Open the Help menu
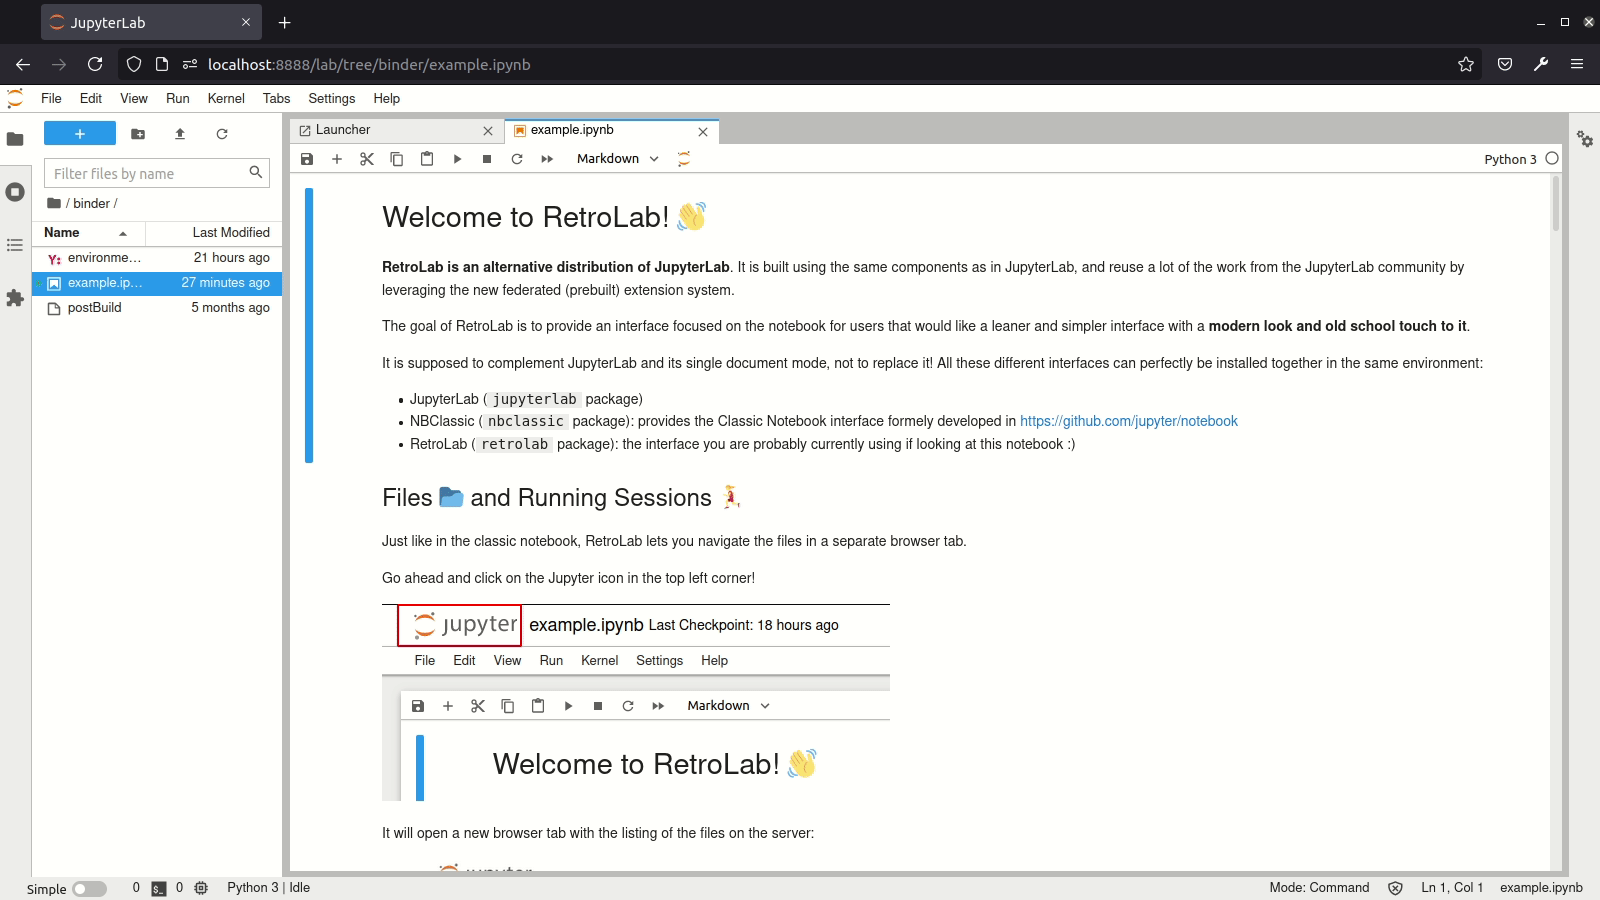This screenshot has width=1600, height=900. coord(387,98)
